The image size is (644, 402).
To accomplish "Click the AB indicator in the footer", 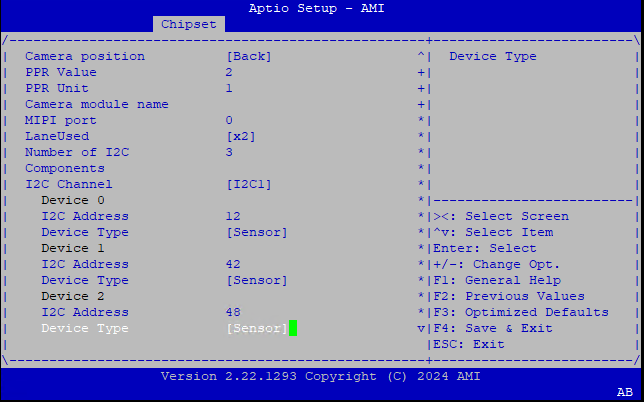I will [625, 393].
